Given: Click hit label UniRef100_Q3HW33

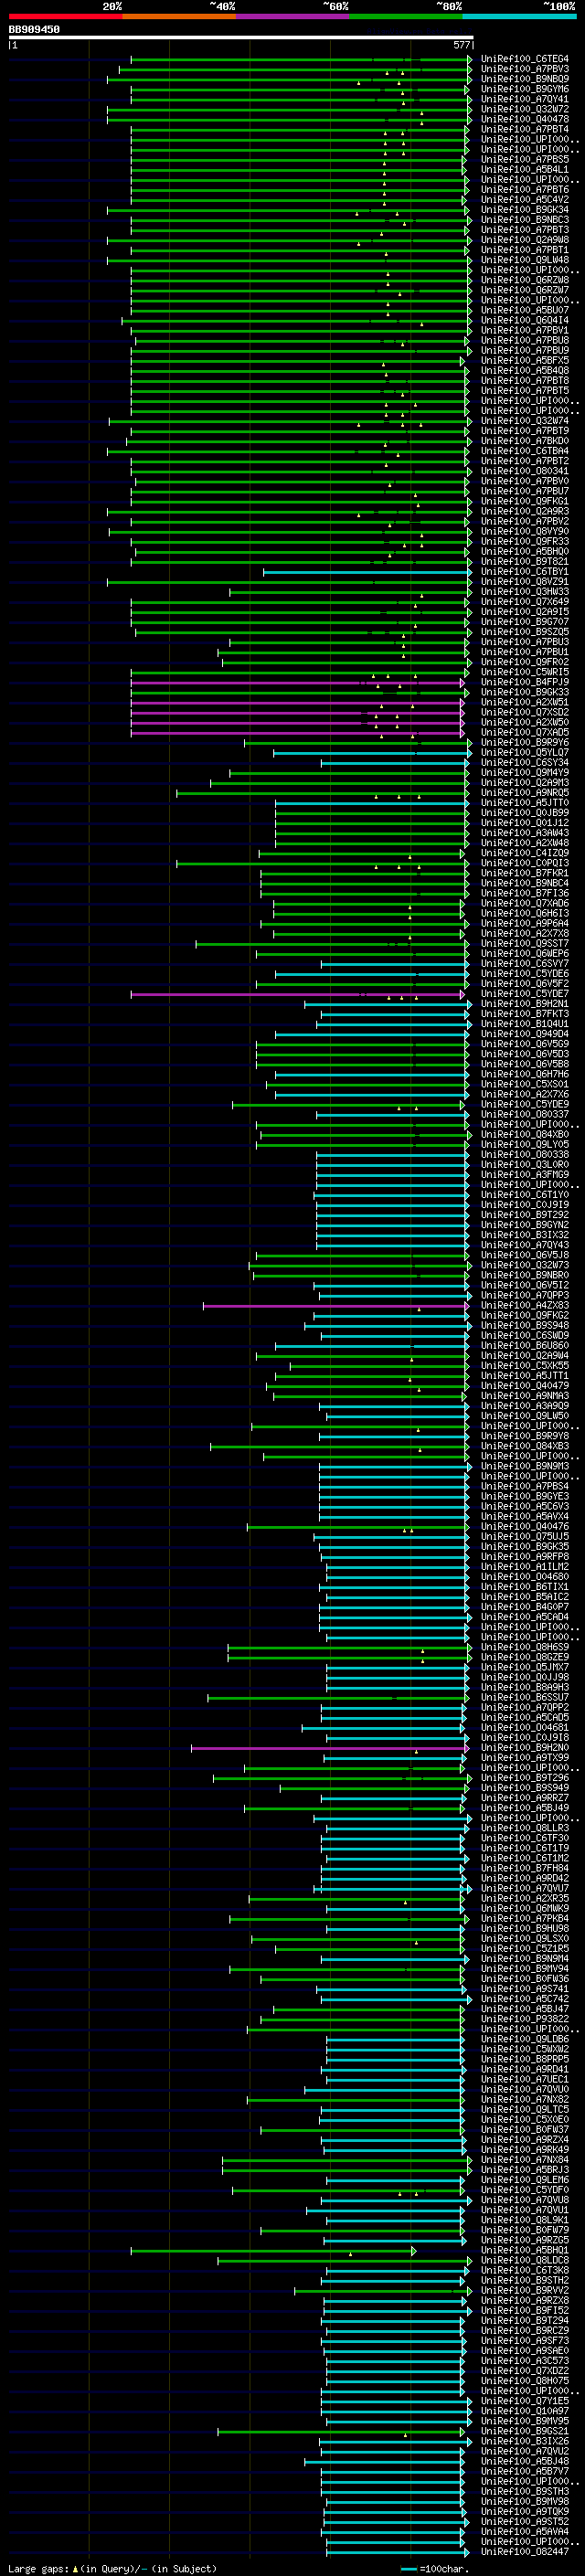Looking at the screenshot, I should pyautogui.click(x=525, y=592).
